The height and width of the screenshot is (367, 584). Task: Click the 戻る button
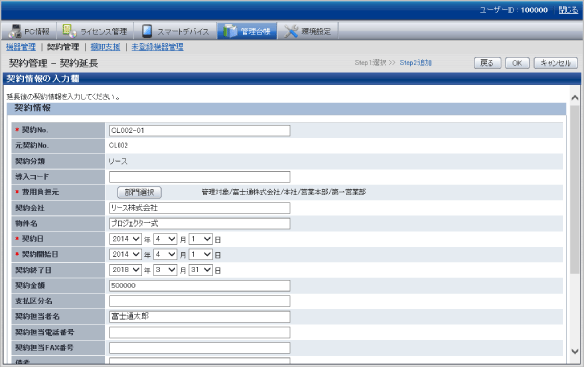click(487, 63)
